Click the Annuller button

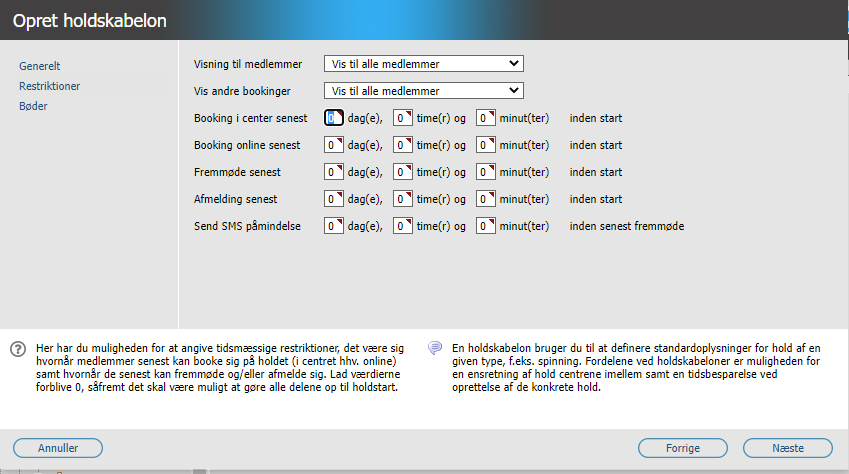point(58,448)
